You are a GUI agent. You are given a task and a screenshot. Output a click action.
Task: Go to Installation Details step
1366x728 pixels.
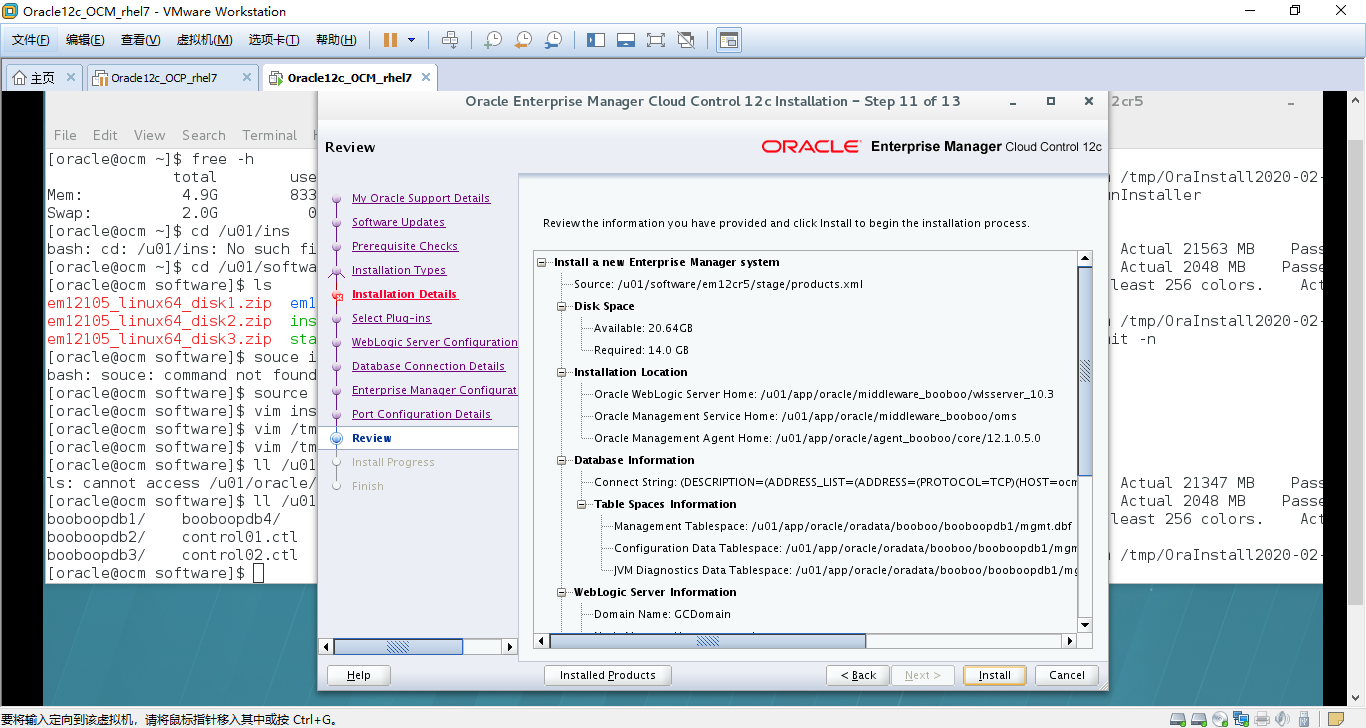(x=405, y=294)
